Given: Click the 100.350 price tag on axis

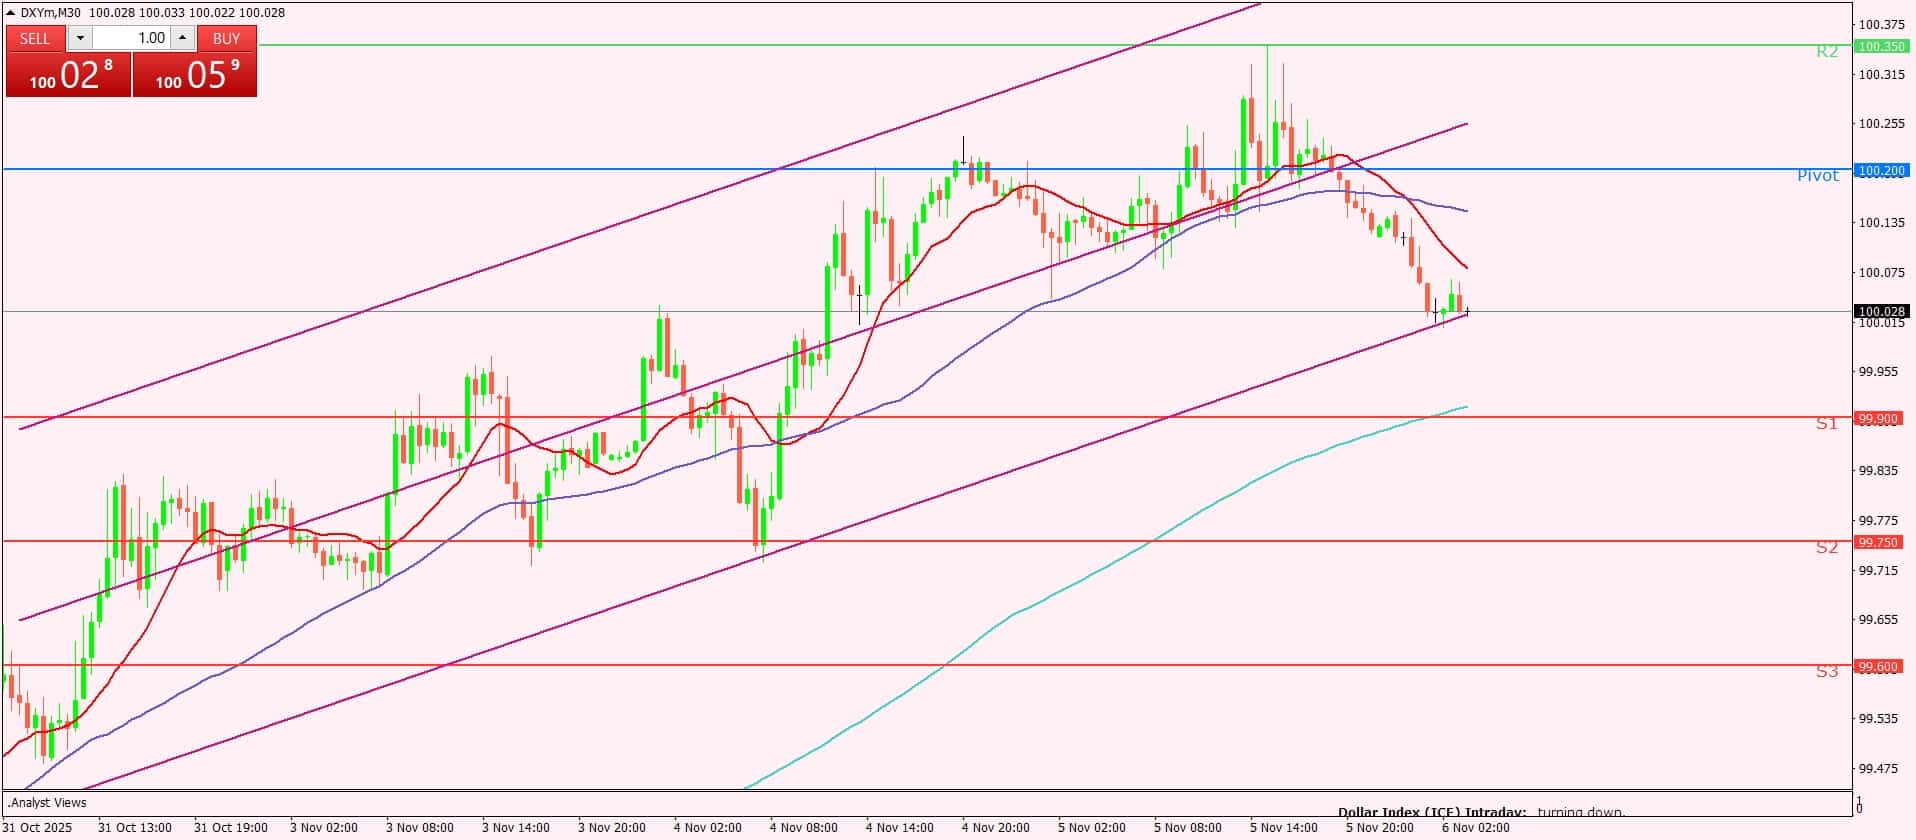Looking at the screenshot, I should [1880, 46].
